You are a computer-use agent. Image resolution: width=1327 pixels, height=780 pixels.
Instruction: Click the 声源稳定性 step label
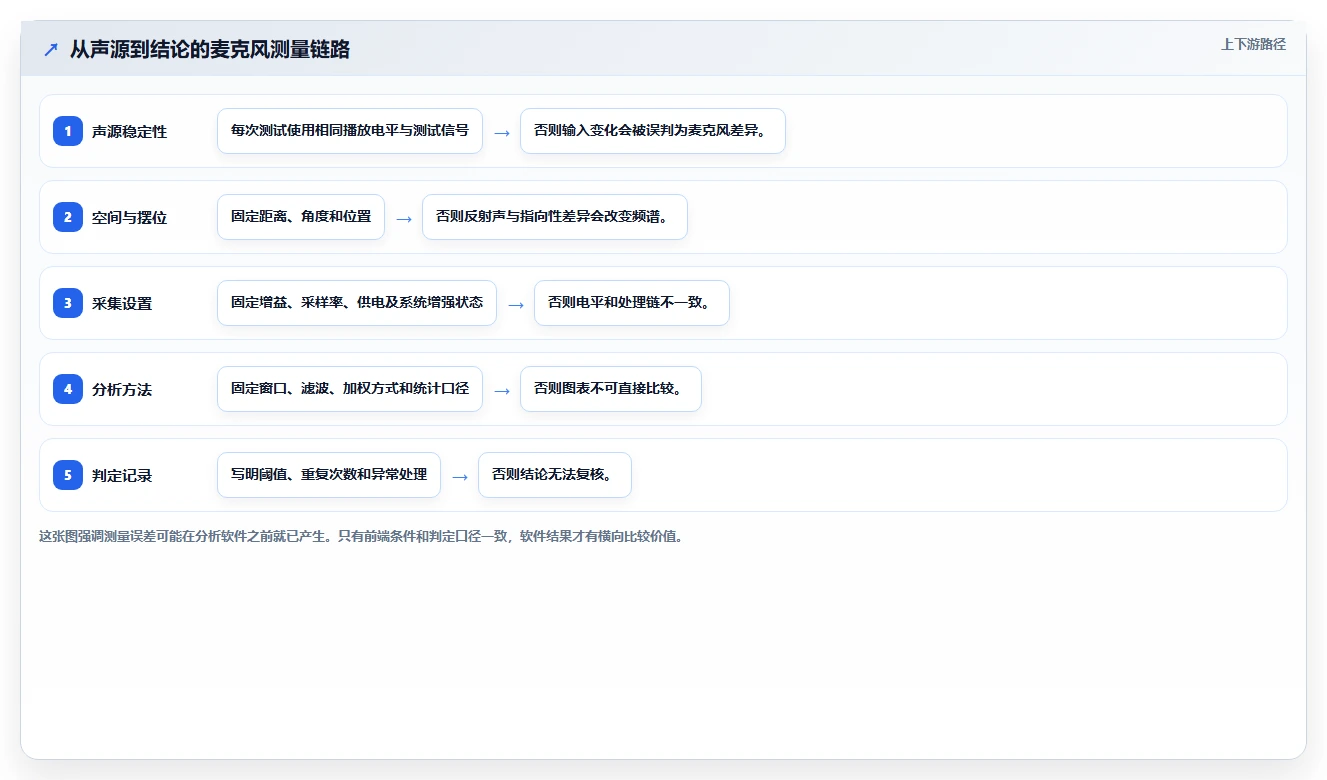point(129,131)
